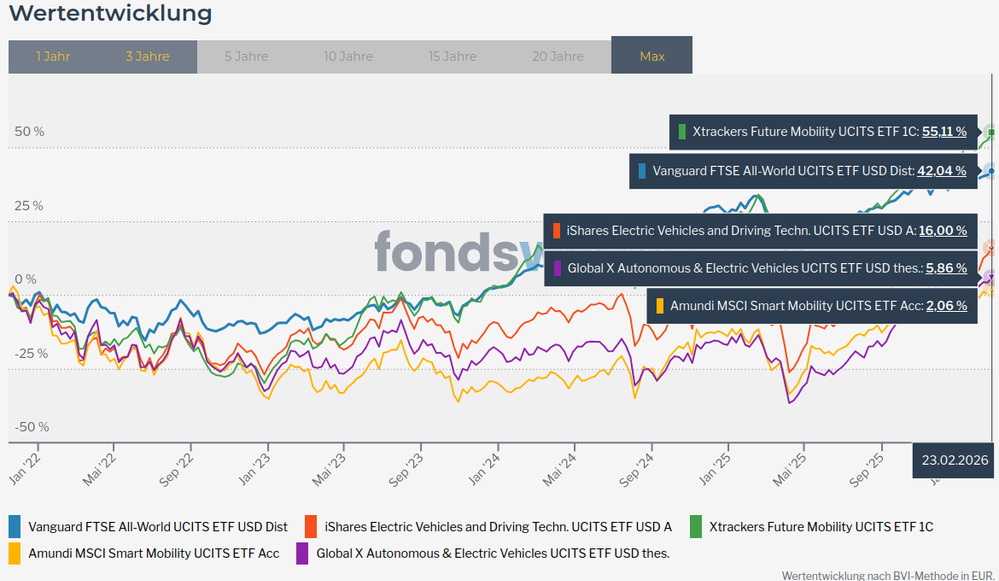Click the green Xtrackers legend color square
999x581 pixels.
[x=696, y=527]
